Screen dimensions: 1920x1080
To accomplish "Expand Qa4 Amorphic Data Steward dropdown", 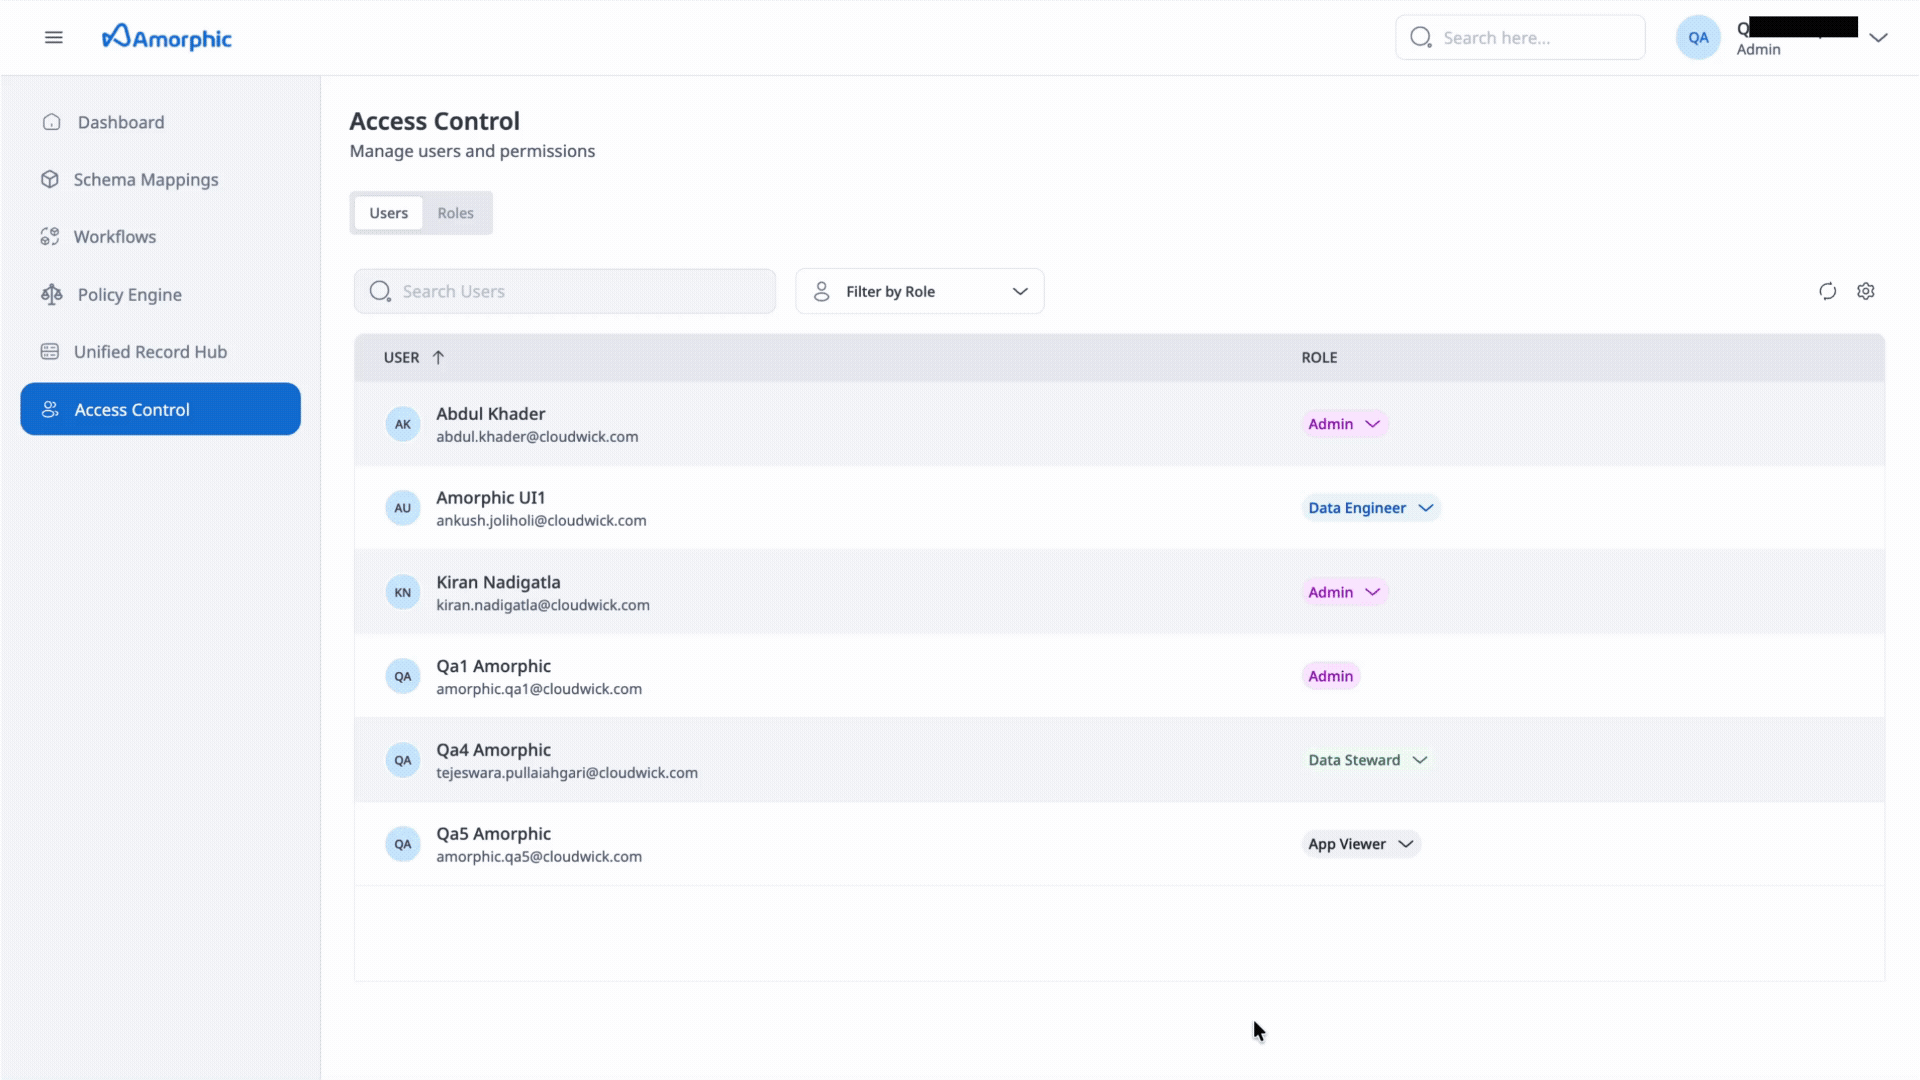I will pyautogui.click(x=1367, y=760).
